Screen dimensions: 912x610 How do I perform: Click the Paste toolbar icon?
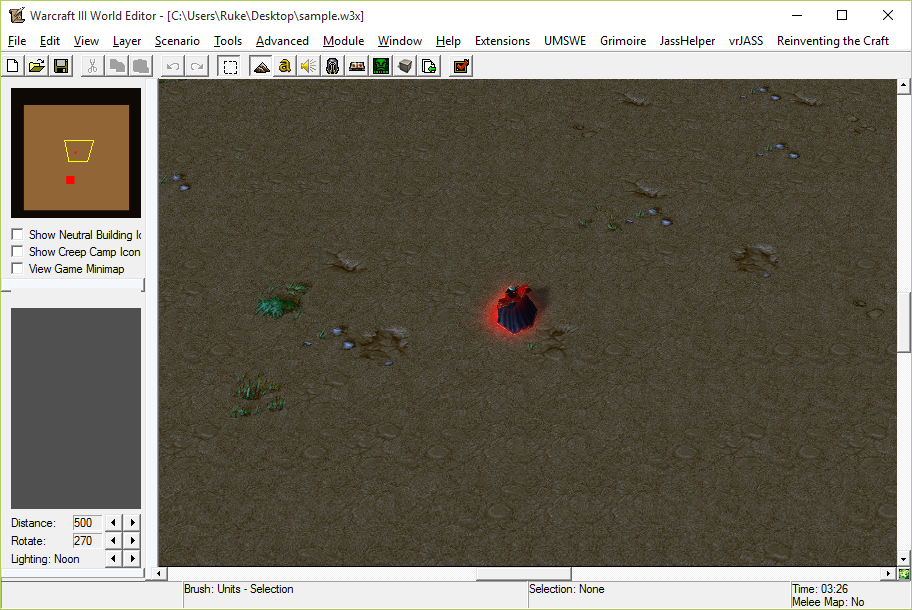[141, 66]
